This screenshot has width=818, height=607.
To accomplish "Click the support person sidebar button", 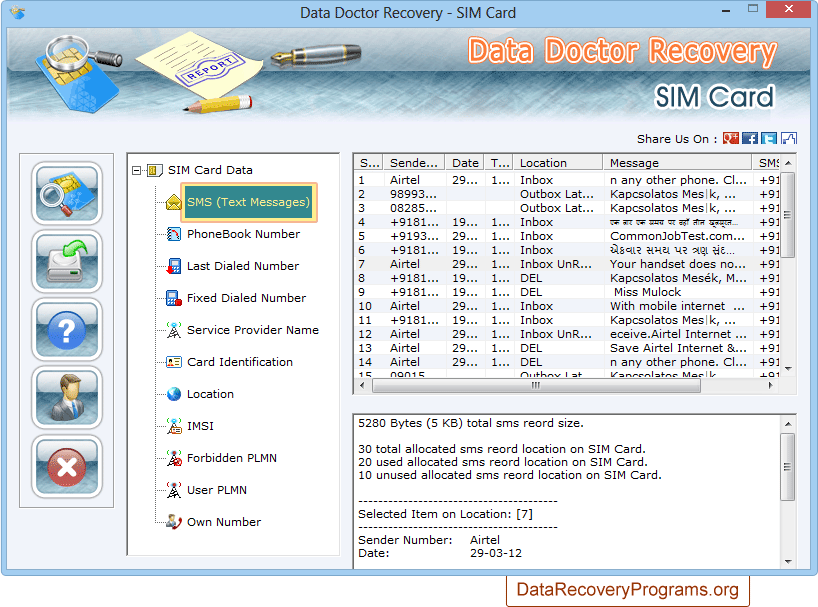I will (x=66, y=398).
